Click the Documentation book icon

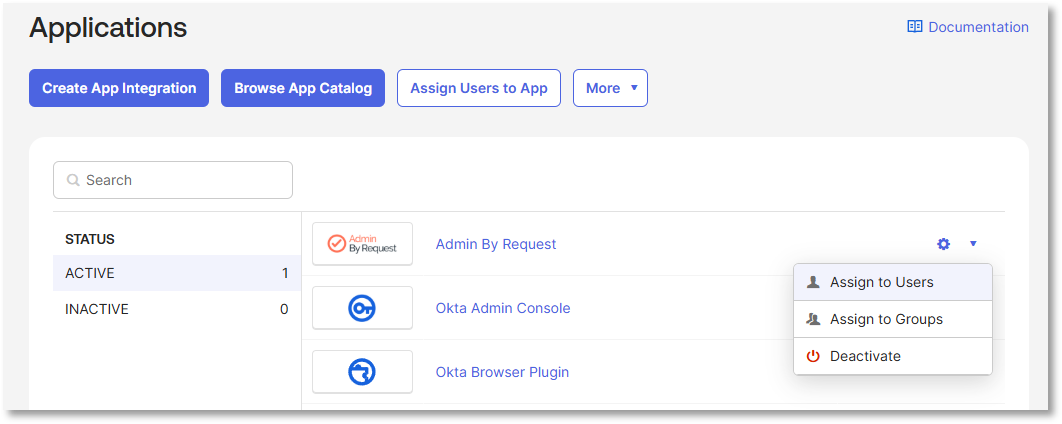[915, 27]
